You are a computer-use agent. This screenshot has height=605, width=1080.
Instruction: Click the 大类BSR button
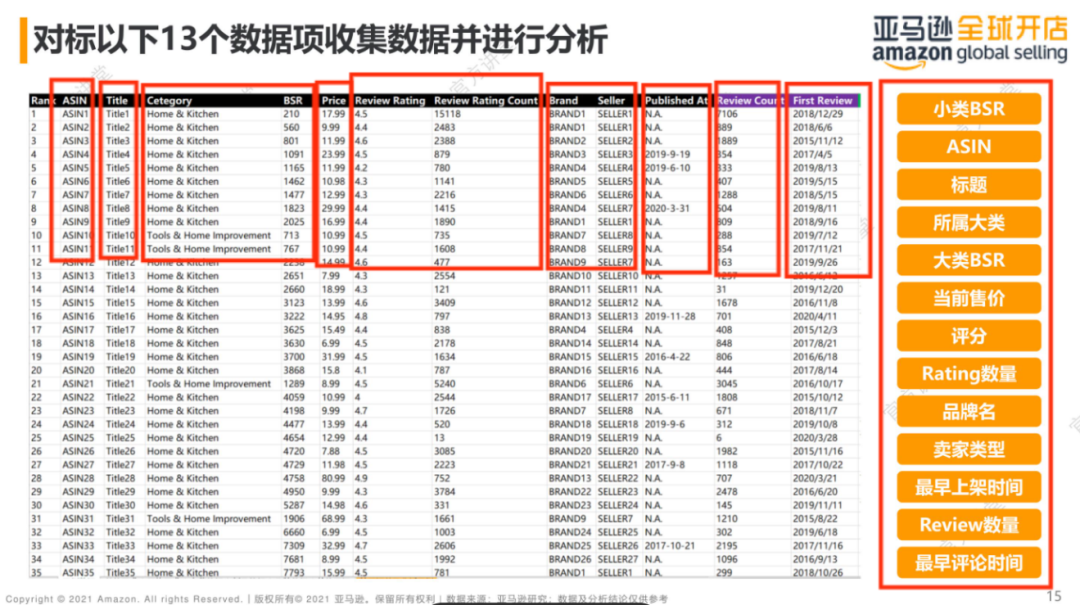(968, 260)
